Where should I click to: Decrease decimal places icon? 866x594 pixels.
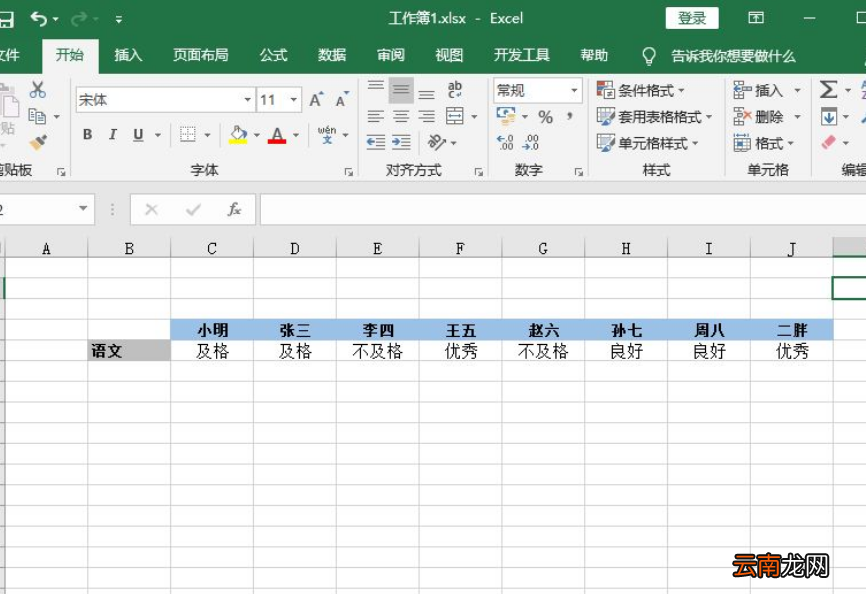(x=531, y=142)
